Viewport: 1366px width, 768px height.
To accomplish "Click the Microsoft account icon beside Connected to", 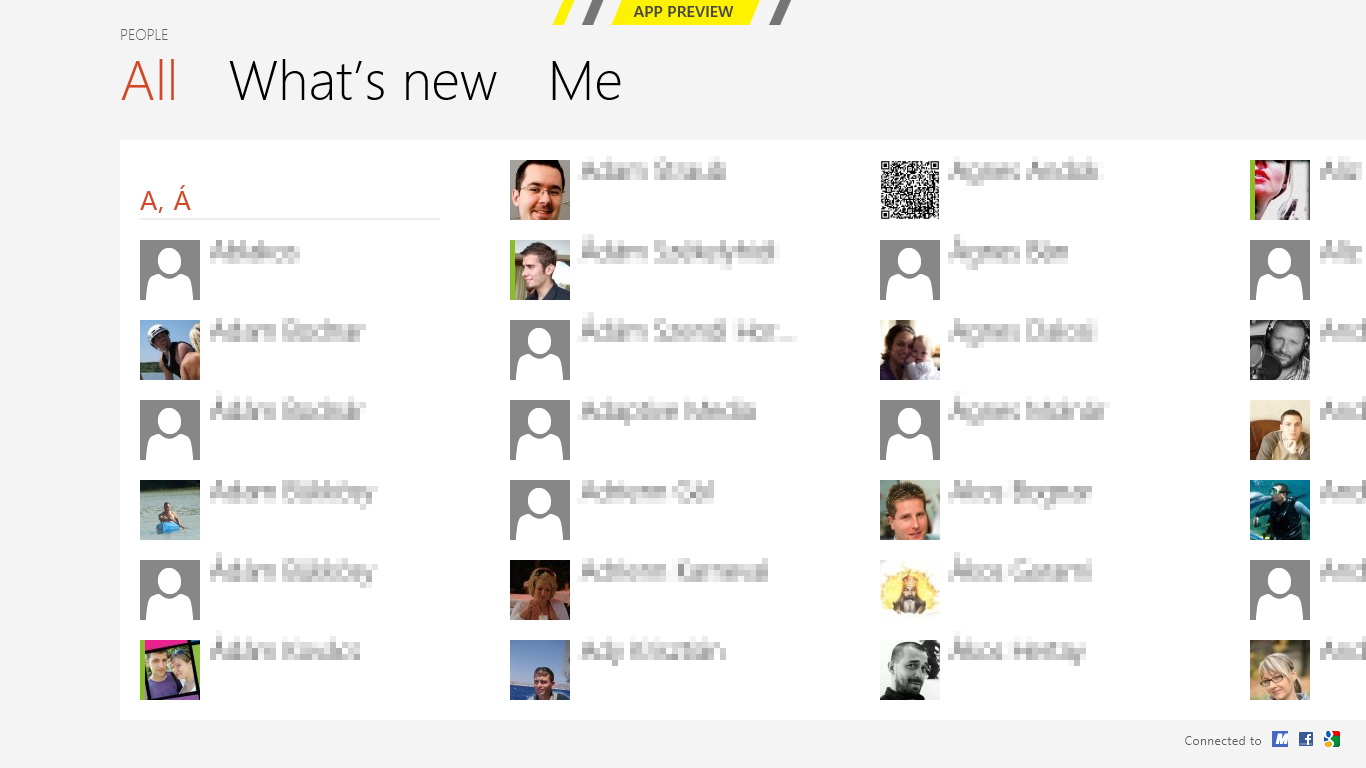I will (x=1280, y=739).
